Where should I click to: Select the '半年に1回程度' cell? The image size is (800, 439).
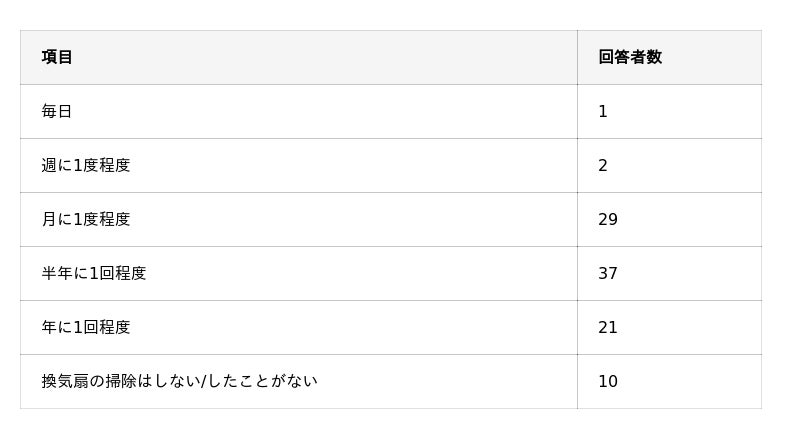(94, 273)
